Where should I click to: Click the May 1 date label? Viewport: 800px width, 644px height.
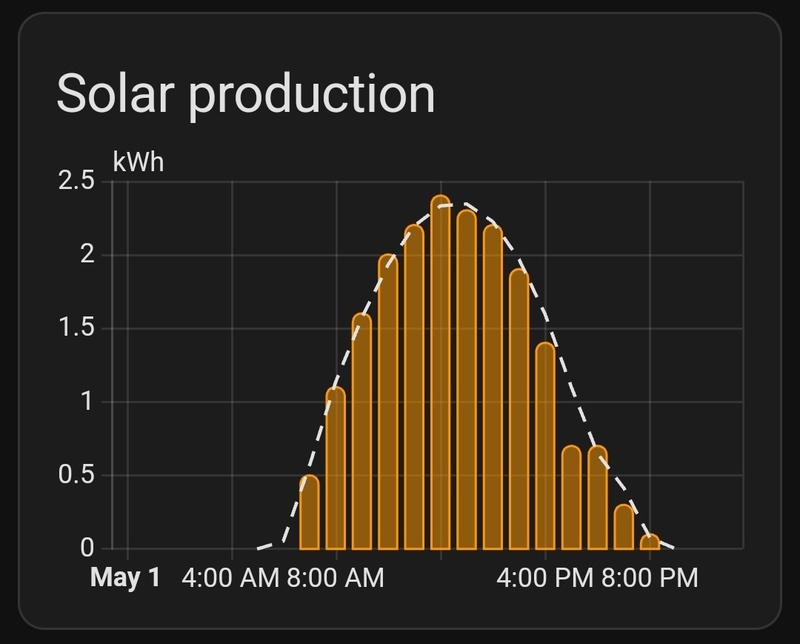pos(125,578)
